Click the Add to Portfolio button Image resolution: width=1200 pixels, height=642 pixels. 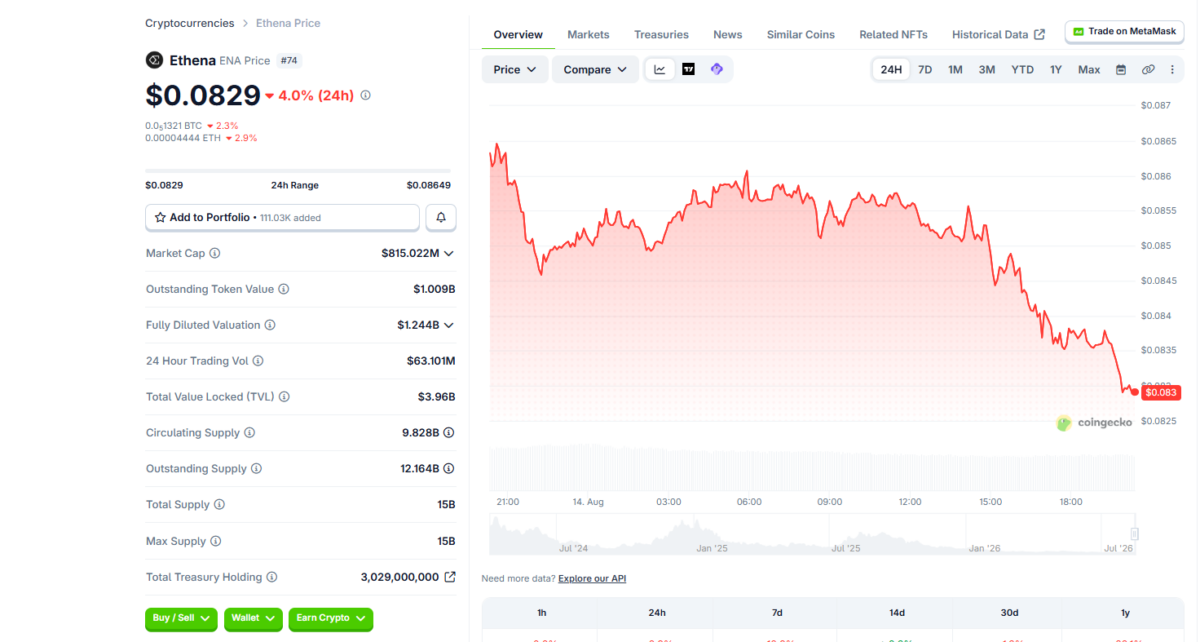coord(282,217)
